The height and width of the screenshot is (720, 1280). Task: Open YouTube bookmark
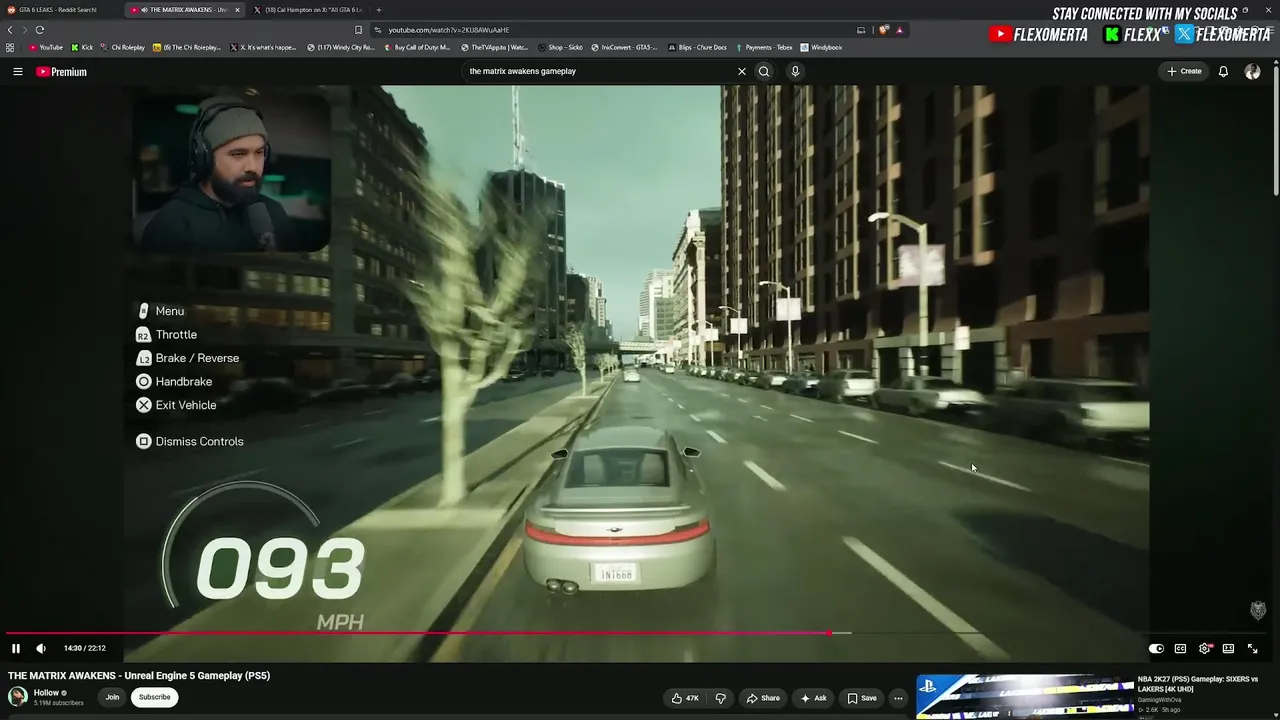(x=46, y=47)
